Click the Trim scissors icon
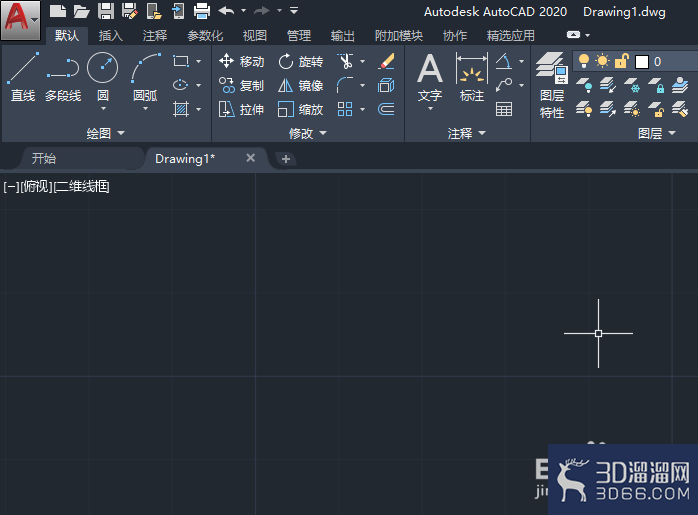Image resolution: width=698 pixels, height=515 pixels. (x=345, y=61)
